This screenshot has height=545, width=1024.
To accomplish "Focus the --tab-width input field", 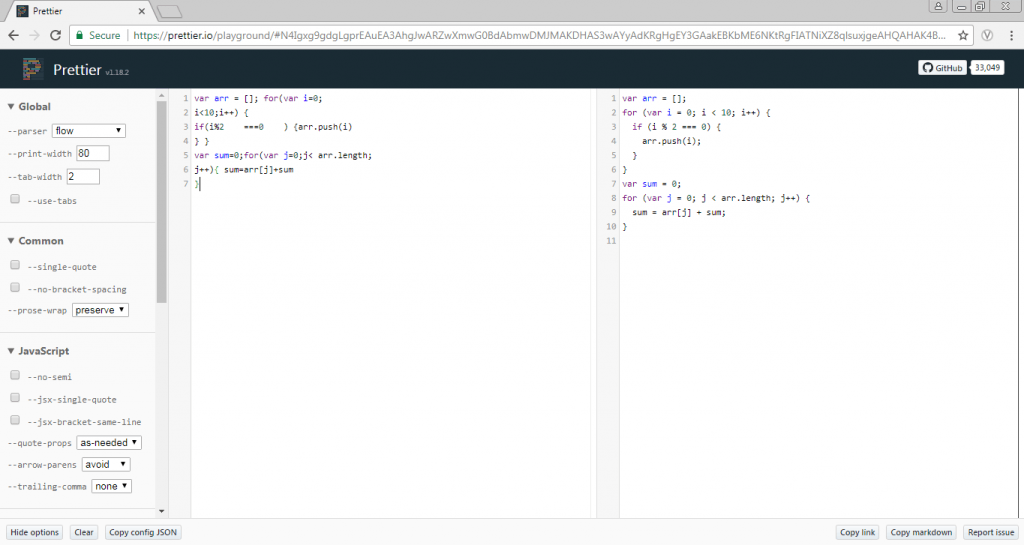I will click(x=83, y=176).
